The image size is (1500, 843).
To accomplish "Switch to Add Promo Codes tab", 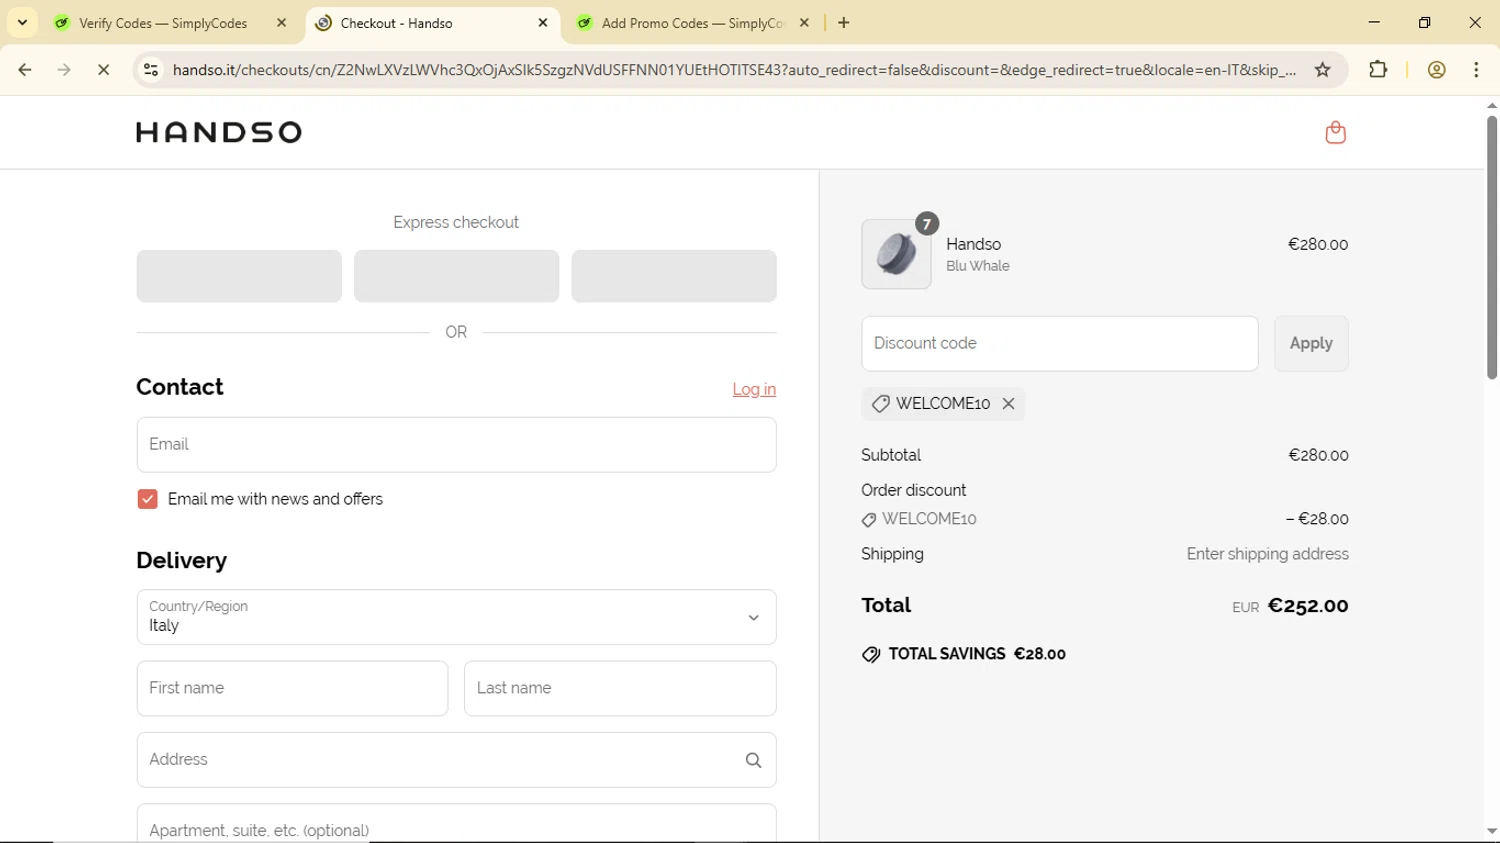I will point(692,23).
